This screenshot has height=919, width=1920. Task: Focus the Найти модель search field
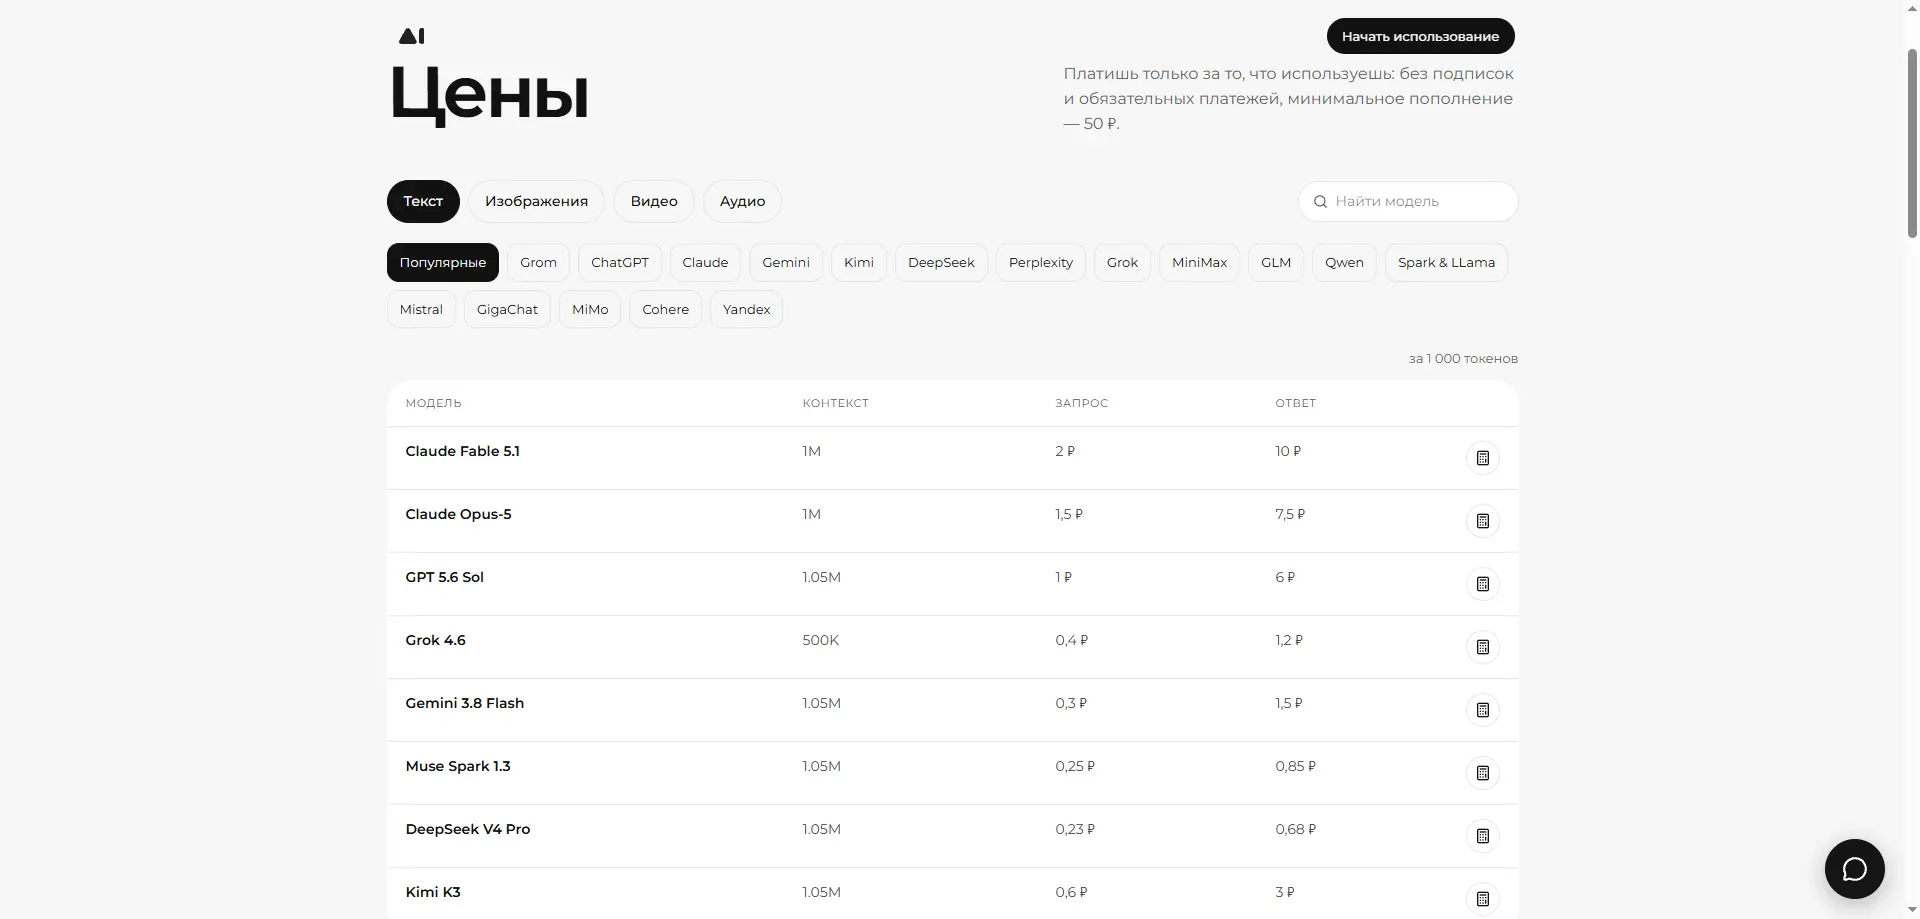pyautogui.click(x=1408, y=201)
